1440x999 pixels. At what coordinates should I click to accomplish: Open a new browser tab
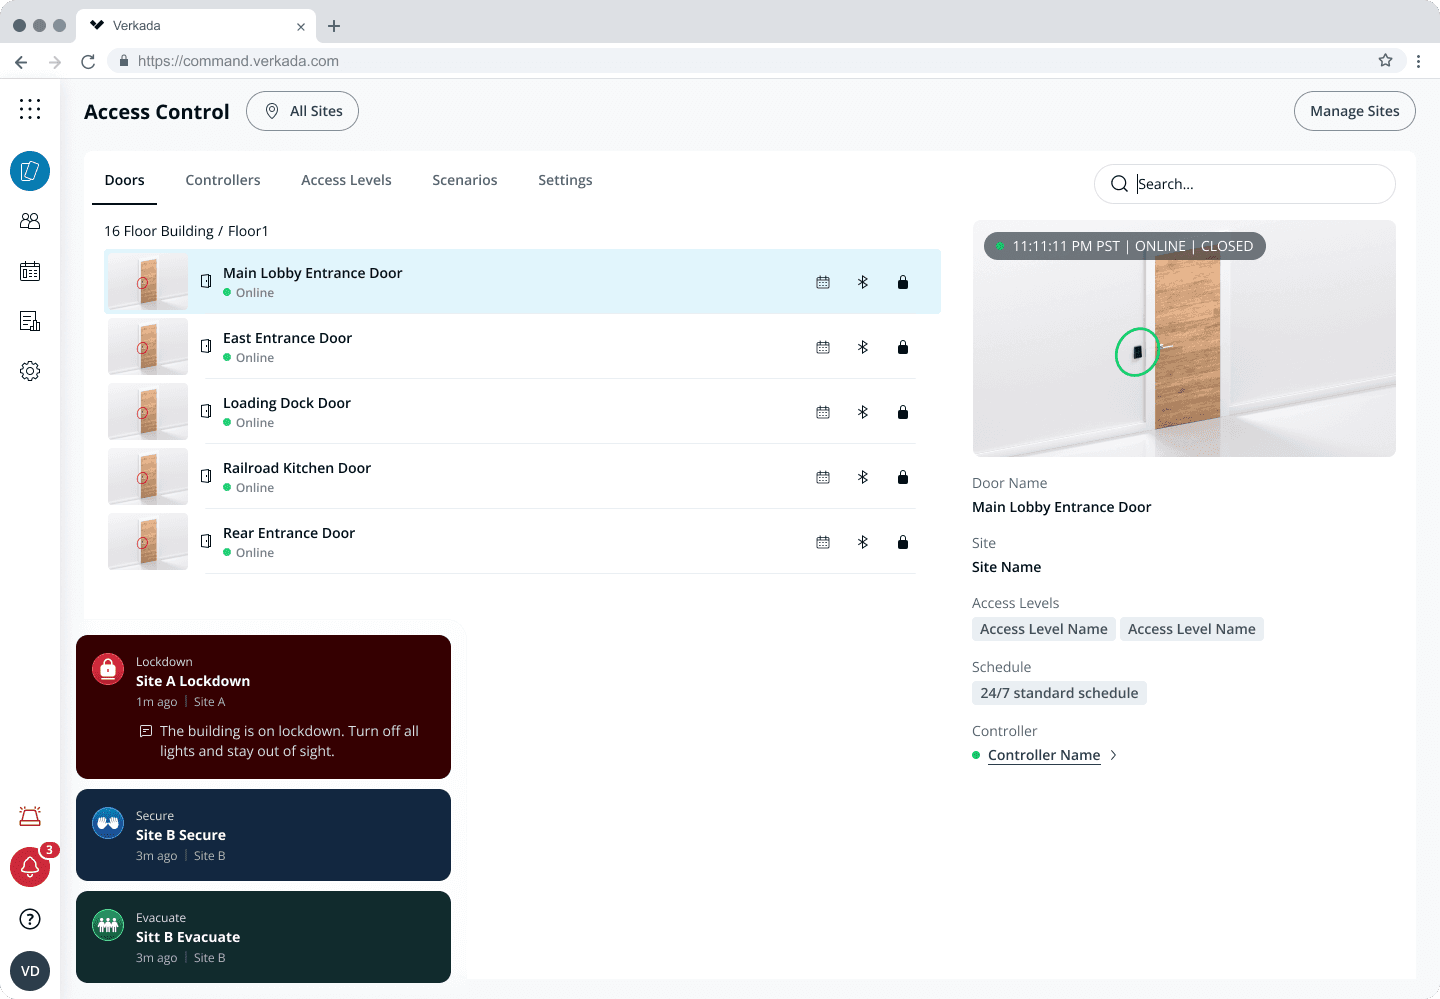click(x=334, y=26)
